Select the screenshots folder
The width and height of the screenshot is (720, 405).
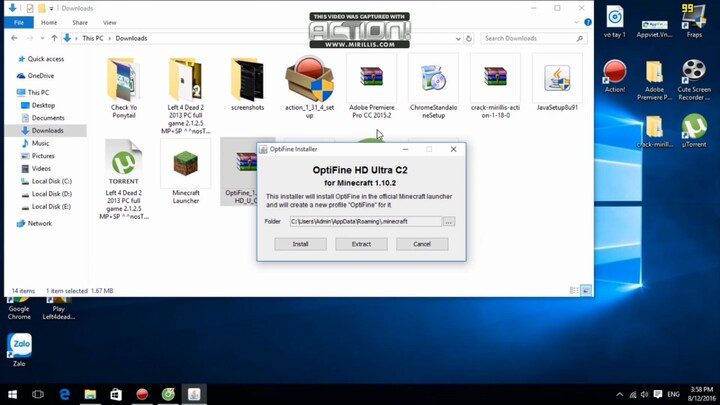[x=248, y=84]
